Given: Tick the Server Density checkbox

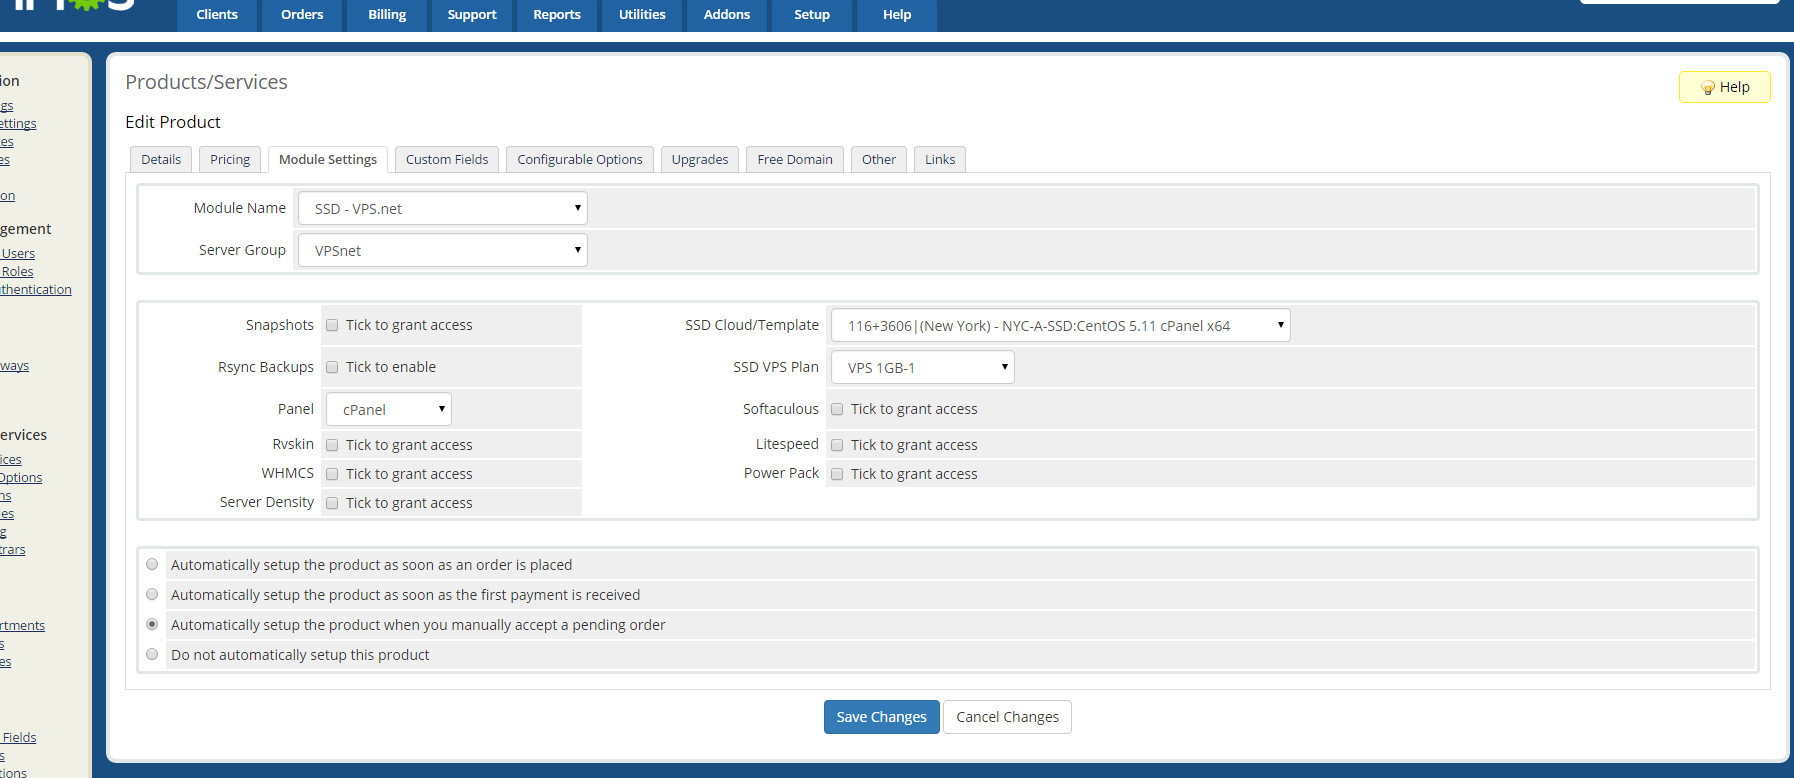Looking at the screenshot, I should [x=332, y=503].
